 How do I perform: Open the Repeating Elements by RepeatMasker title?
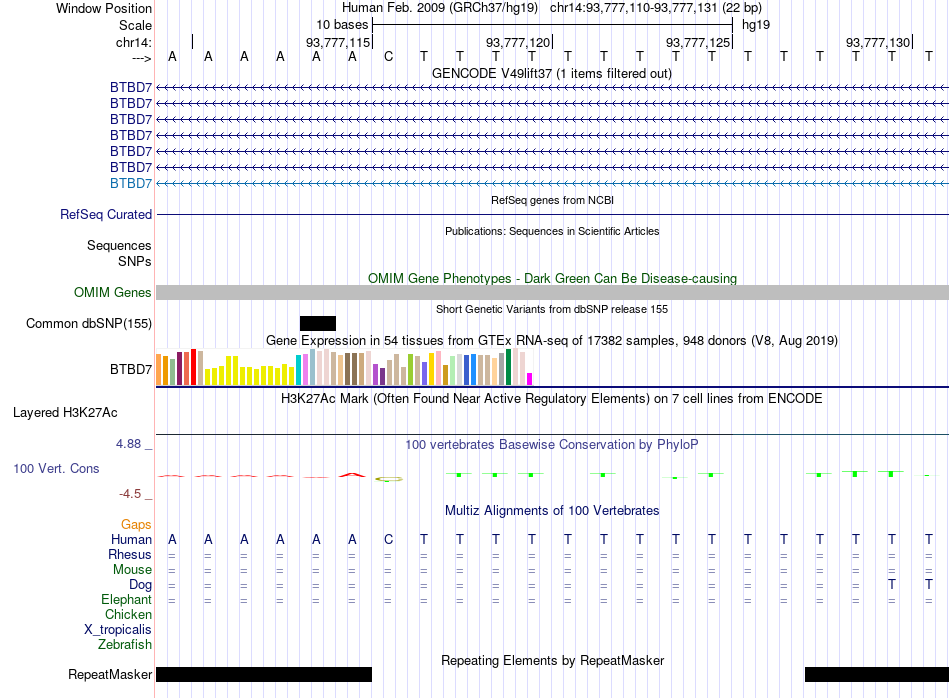click(553, 660)
